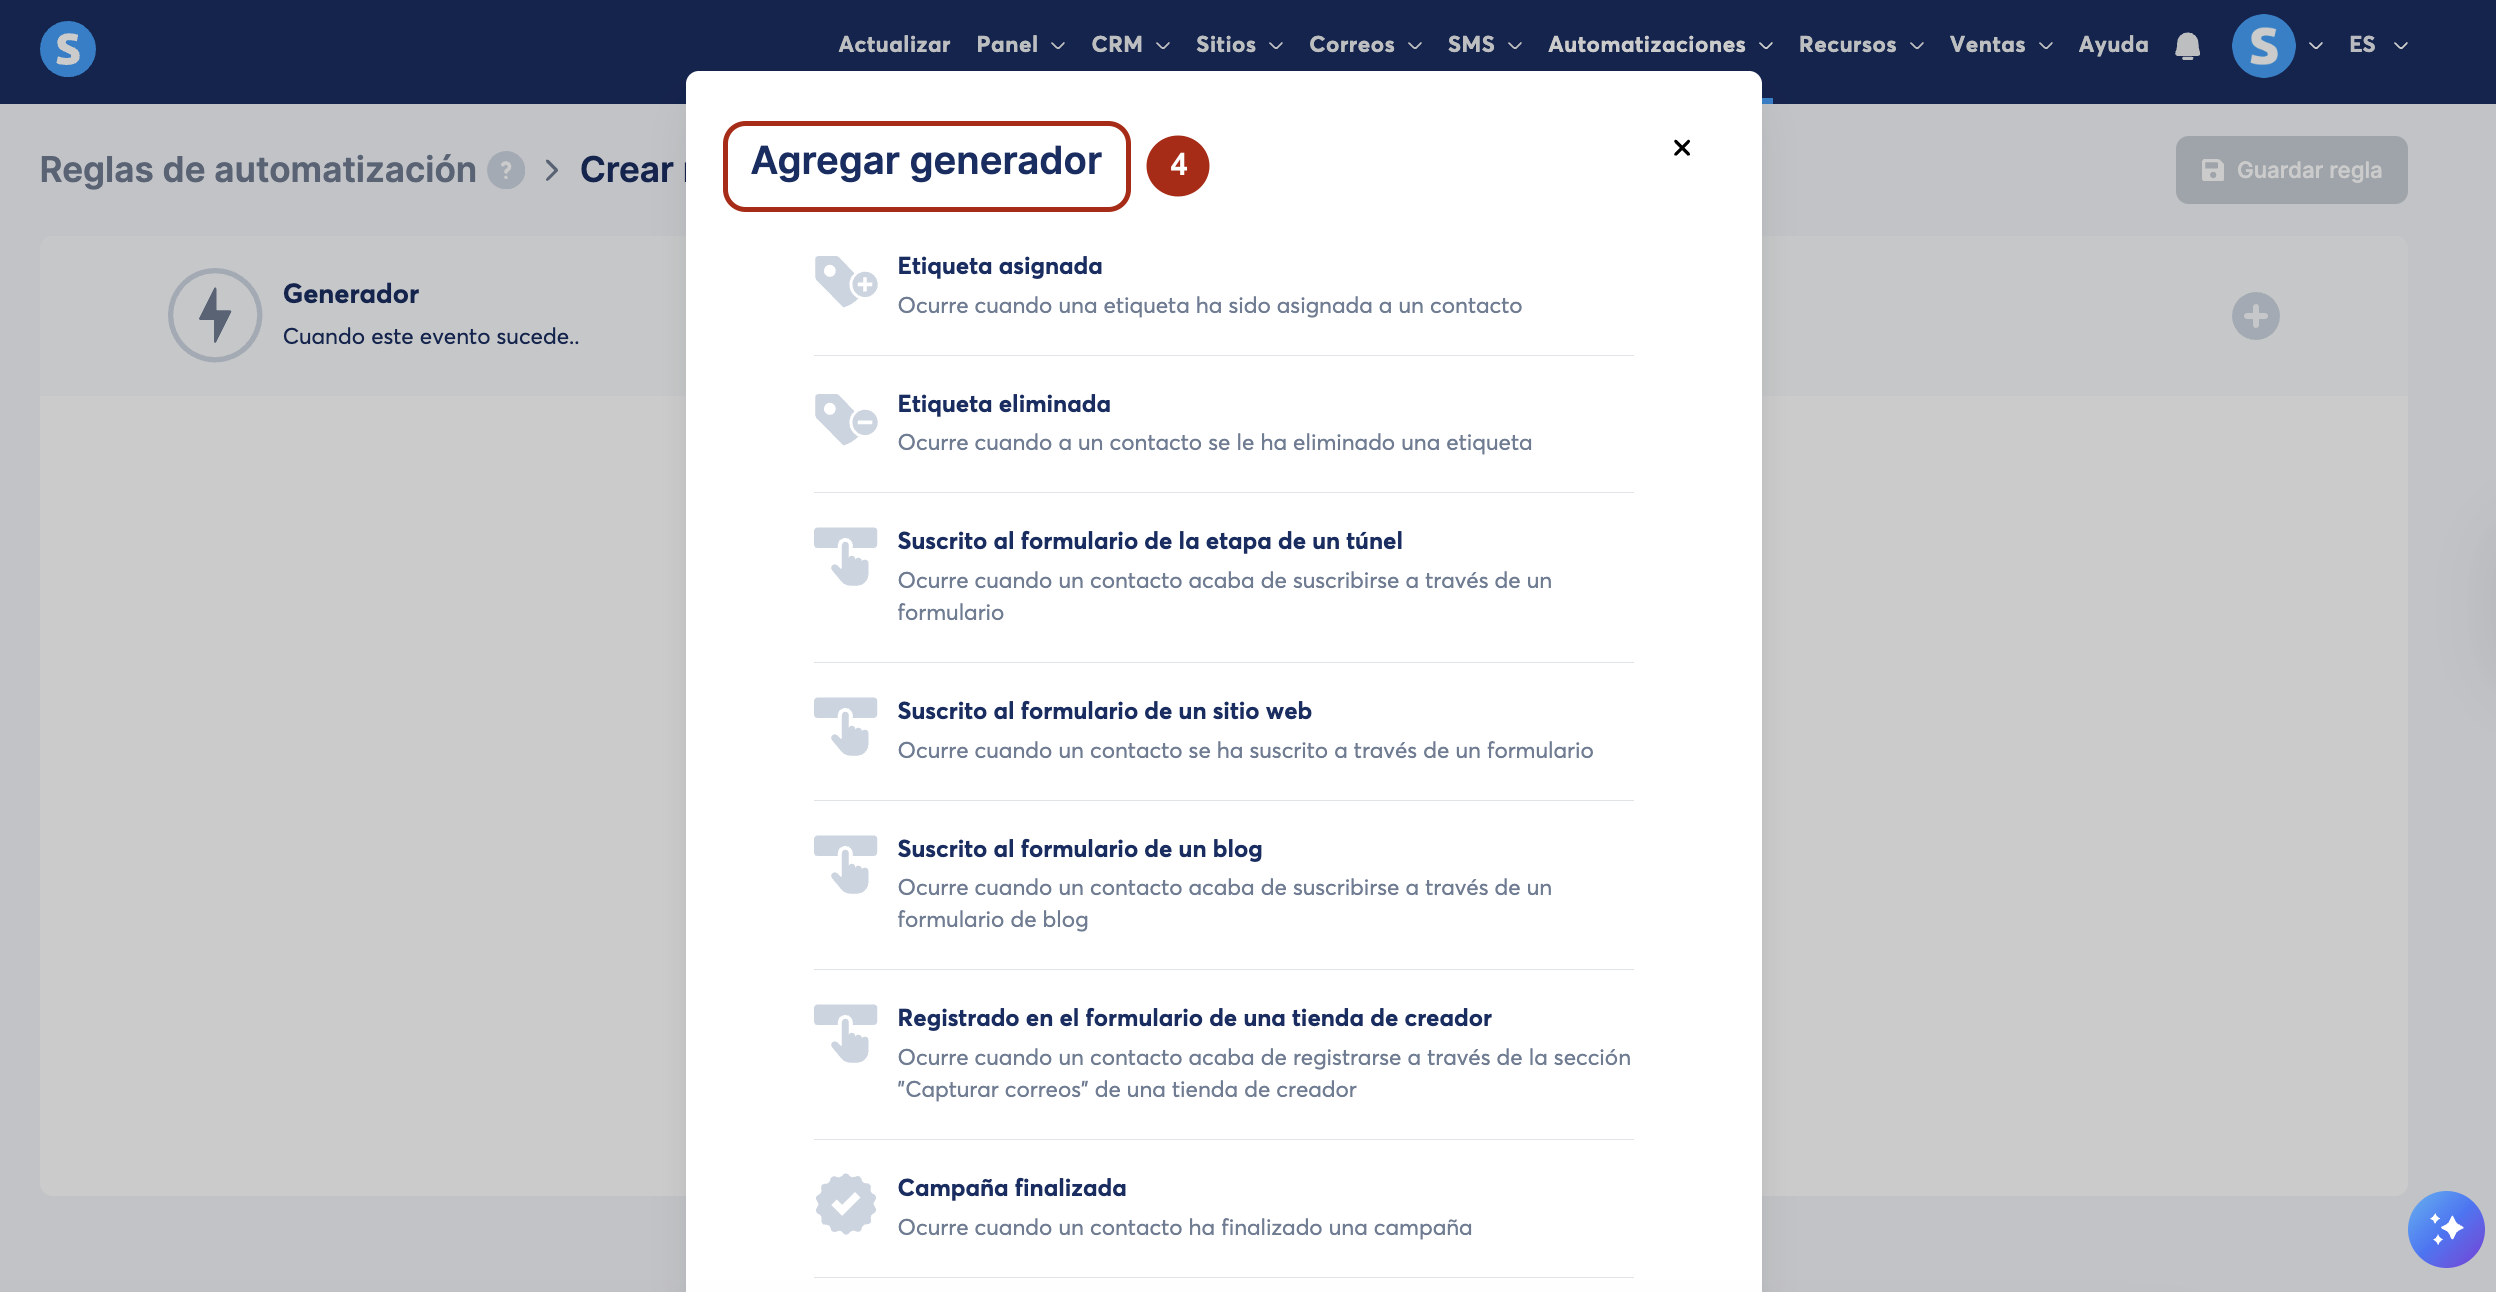Click the Etiqueta eliminada tag-minus icon

pyautogui.click(x=845, y=420)
